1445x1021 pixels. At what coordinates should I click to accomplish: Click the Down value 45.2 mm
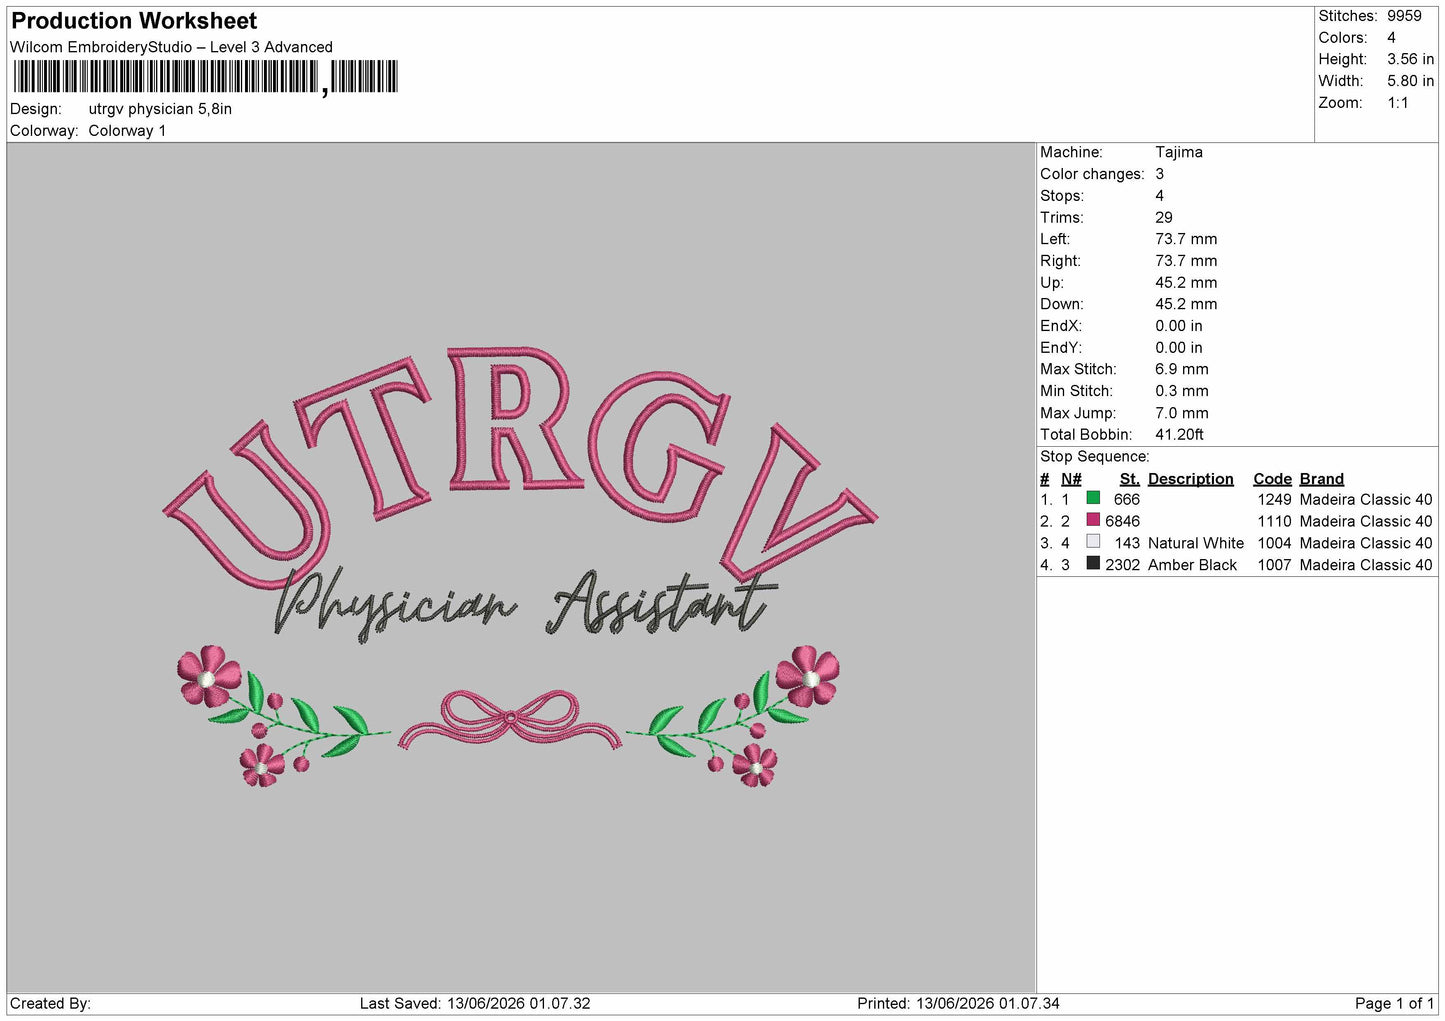coord(1186,304)
